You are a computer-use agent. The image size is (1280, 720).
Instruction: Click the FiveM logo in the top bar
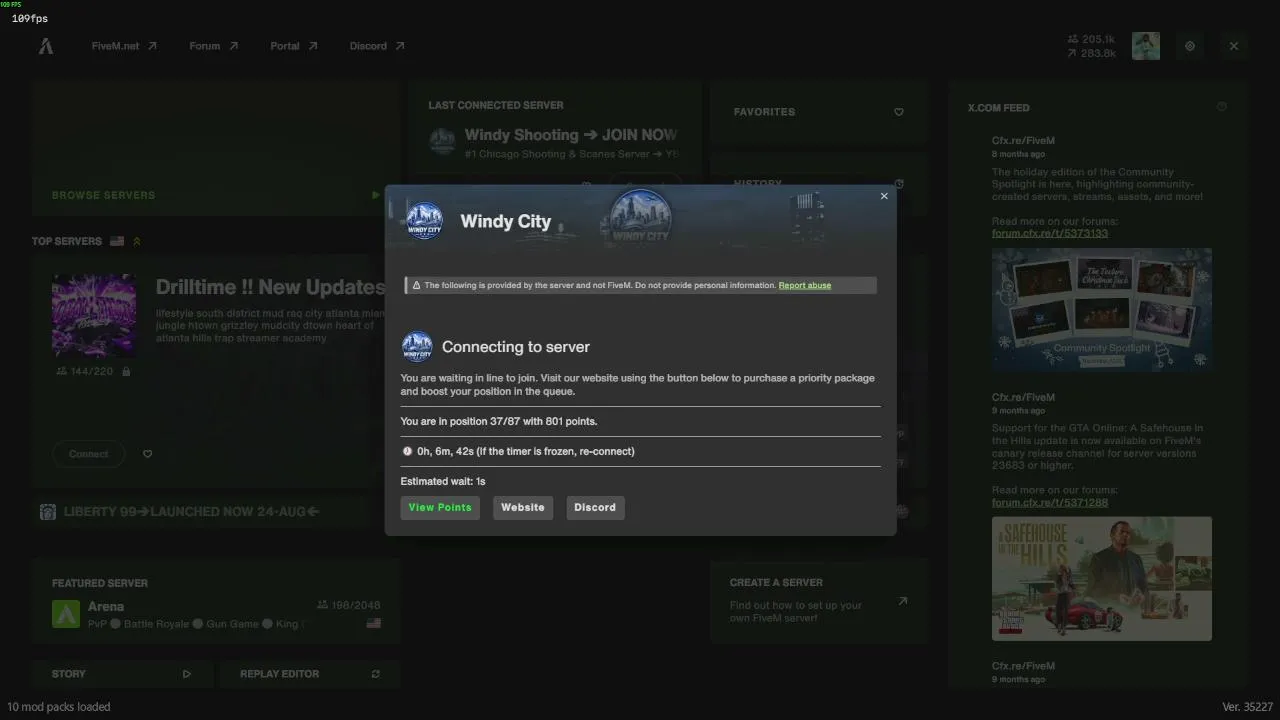click(x=46, y=46)
